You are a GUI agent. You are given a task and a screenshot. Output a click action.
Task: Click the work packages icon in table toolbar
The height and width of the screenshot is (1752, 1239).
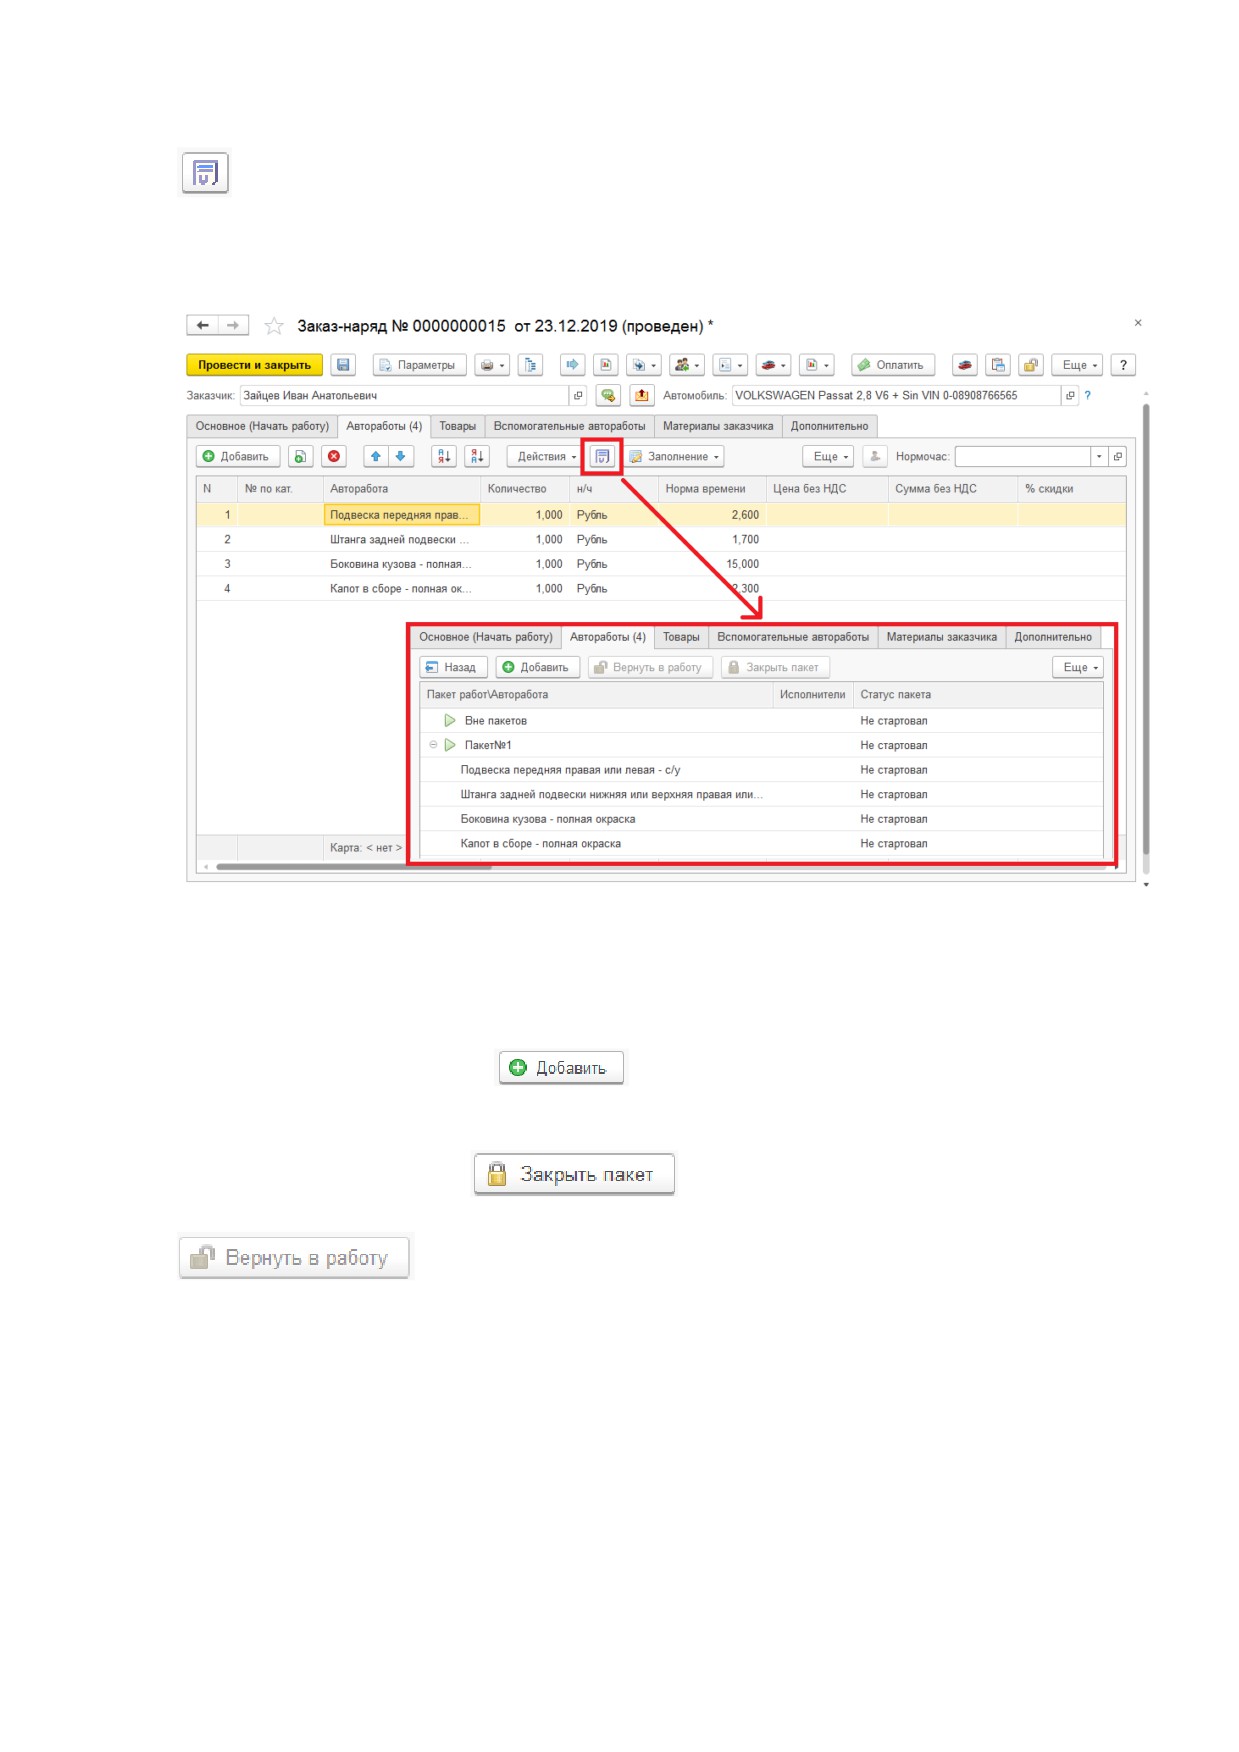coord(602,457)
